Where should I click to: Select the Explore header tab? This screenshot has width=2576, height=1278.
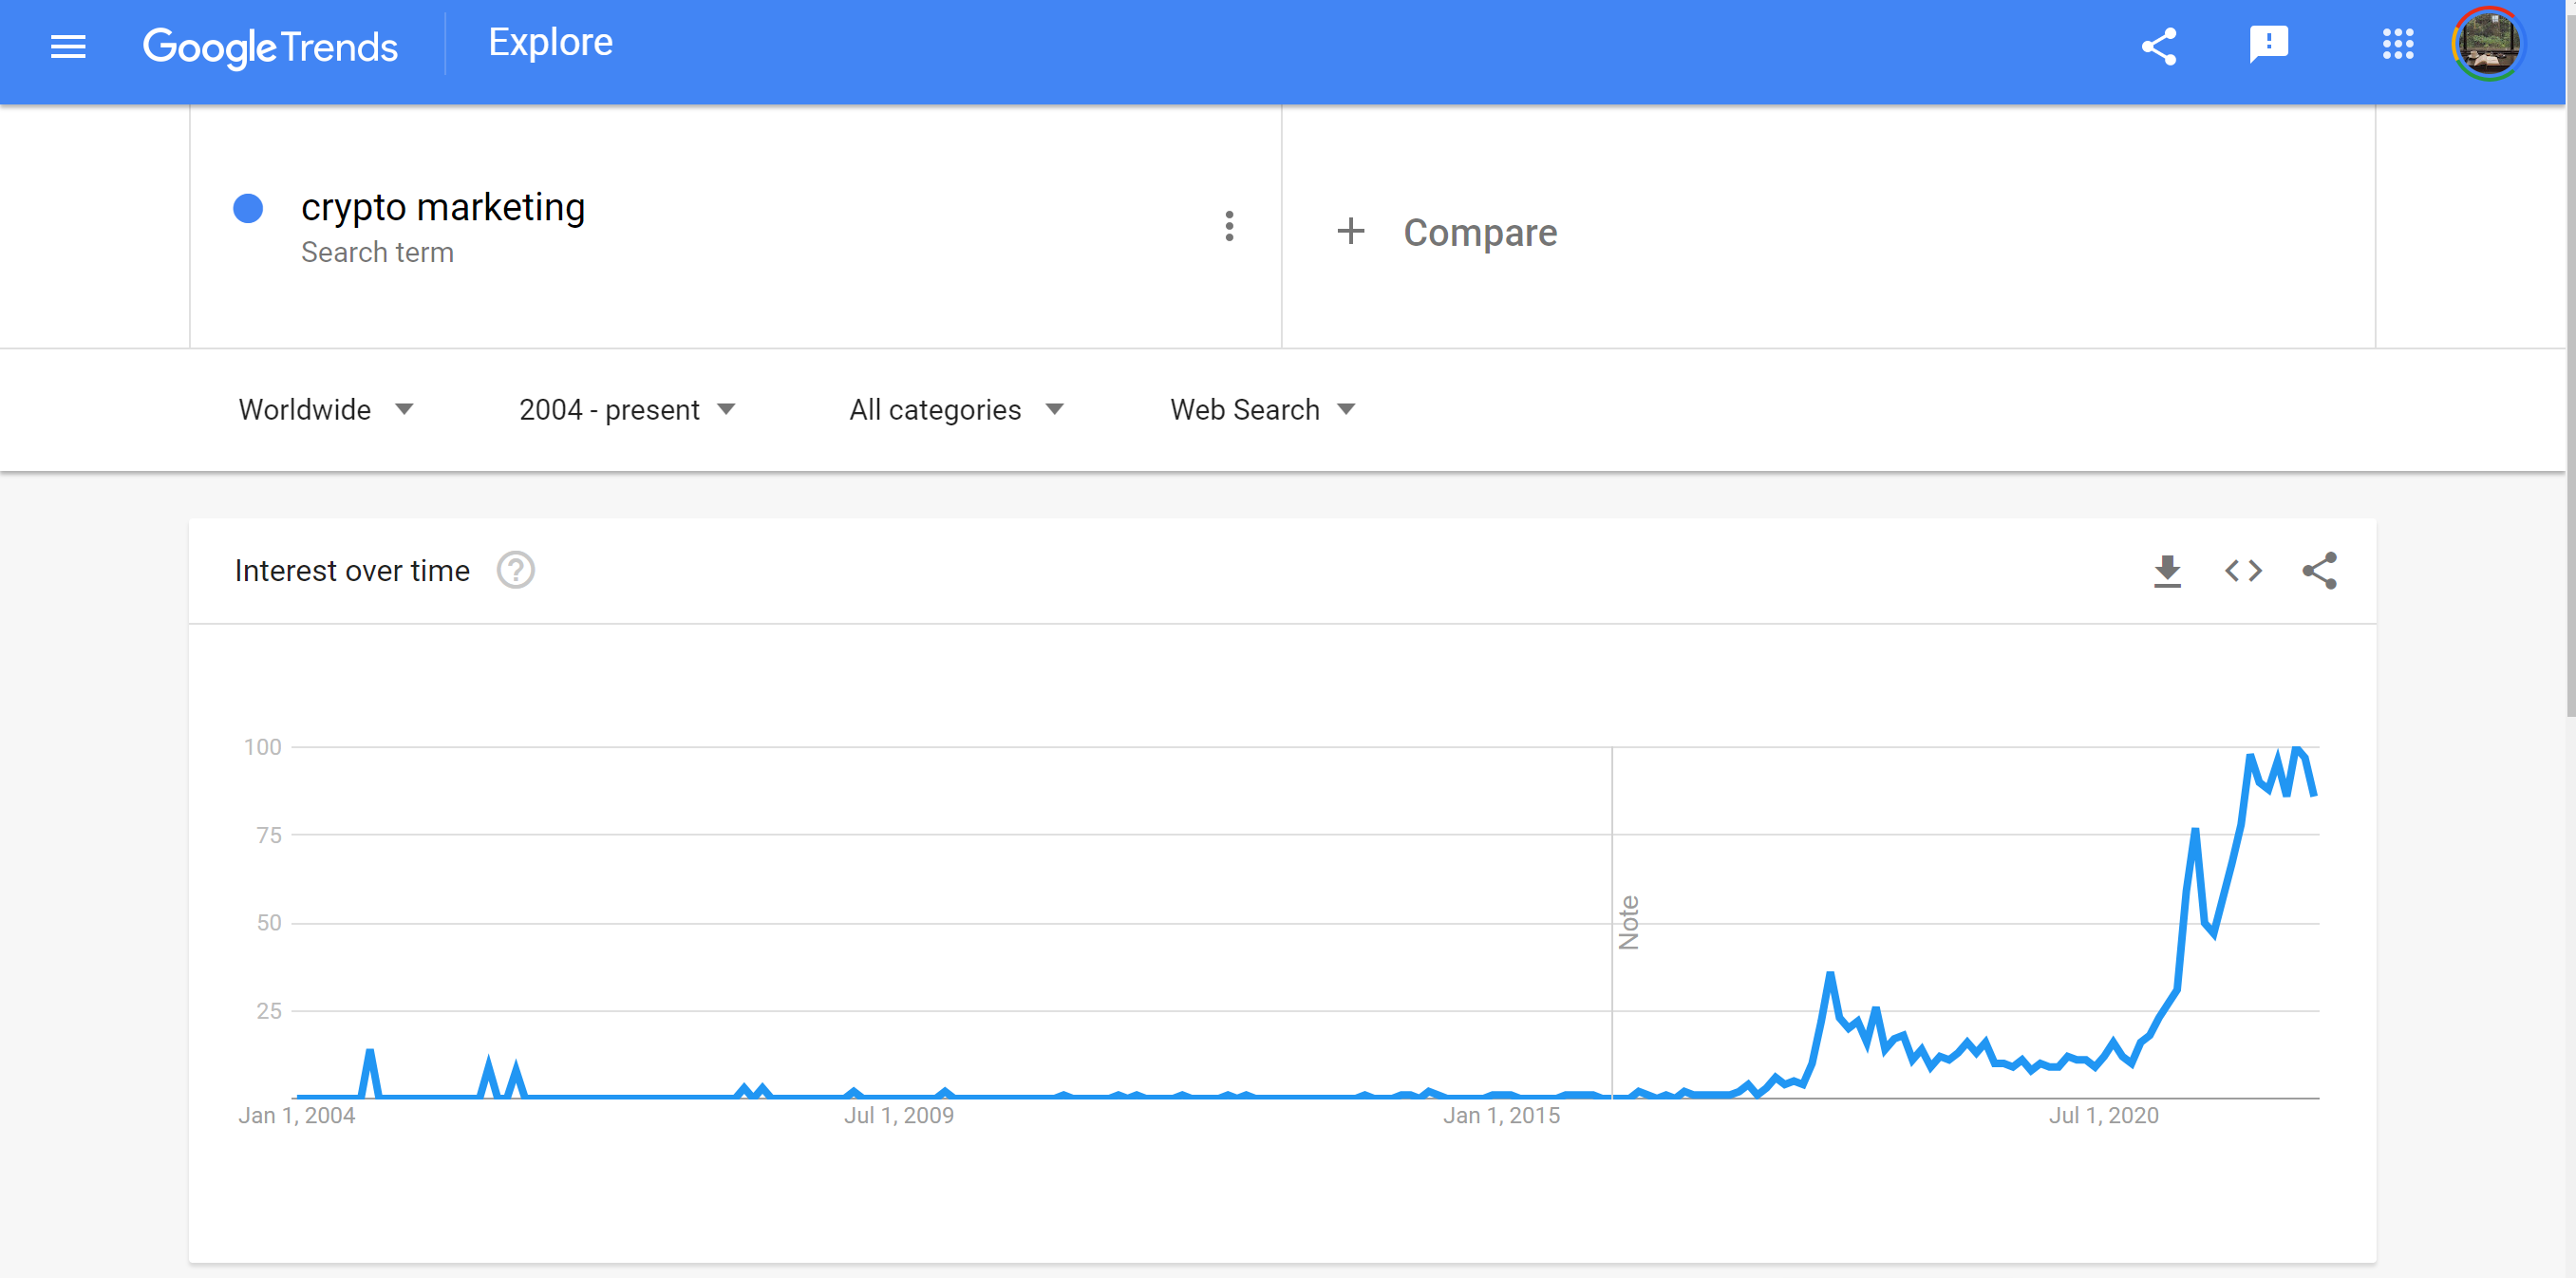tap(550, 42)
